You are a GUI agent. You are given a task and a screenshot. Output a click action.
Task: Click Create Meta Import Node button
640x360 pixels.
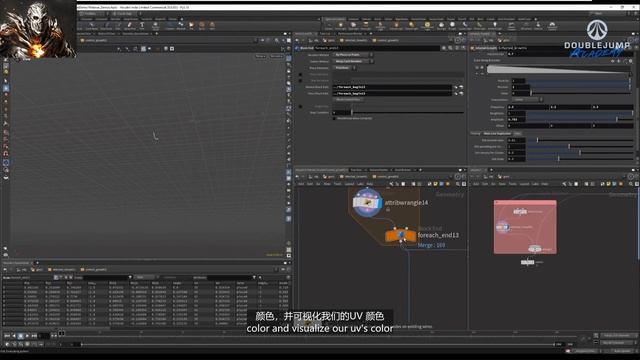pyautogui.click(x=348, y=100)
